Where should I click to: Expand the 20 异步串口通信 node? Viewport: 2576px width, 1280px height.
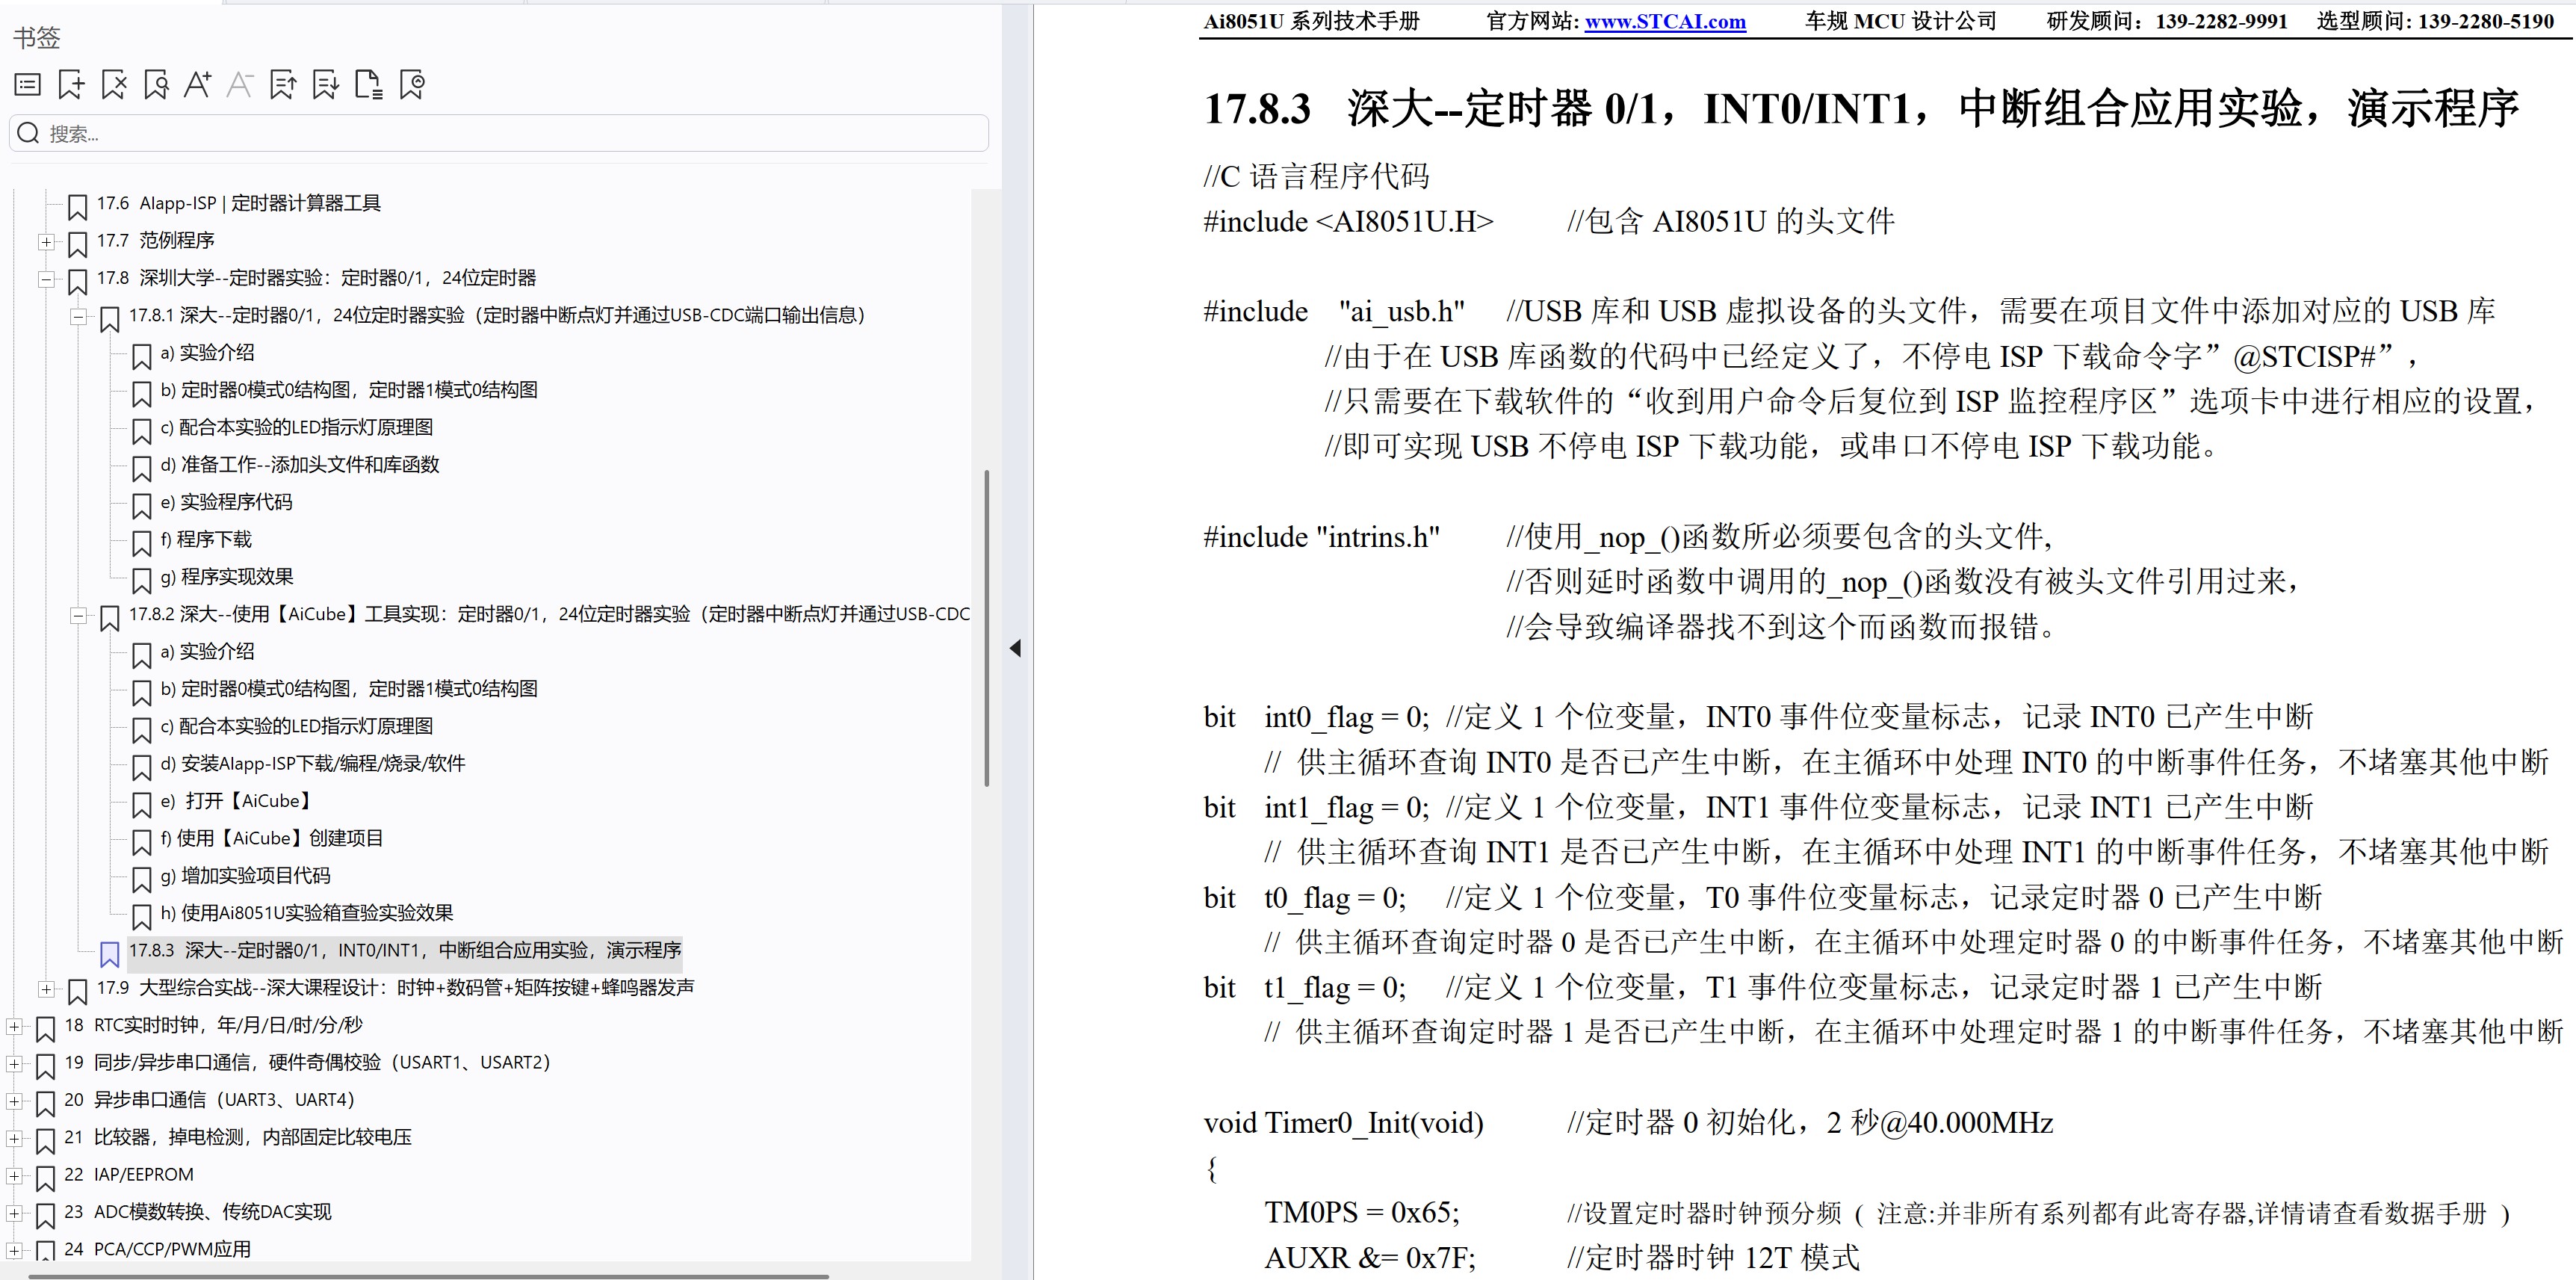[x=14, y=1100]
